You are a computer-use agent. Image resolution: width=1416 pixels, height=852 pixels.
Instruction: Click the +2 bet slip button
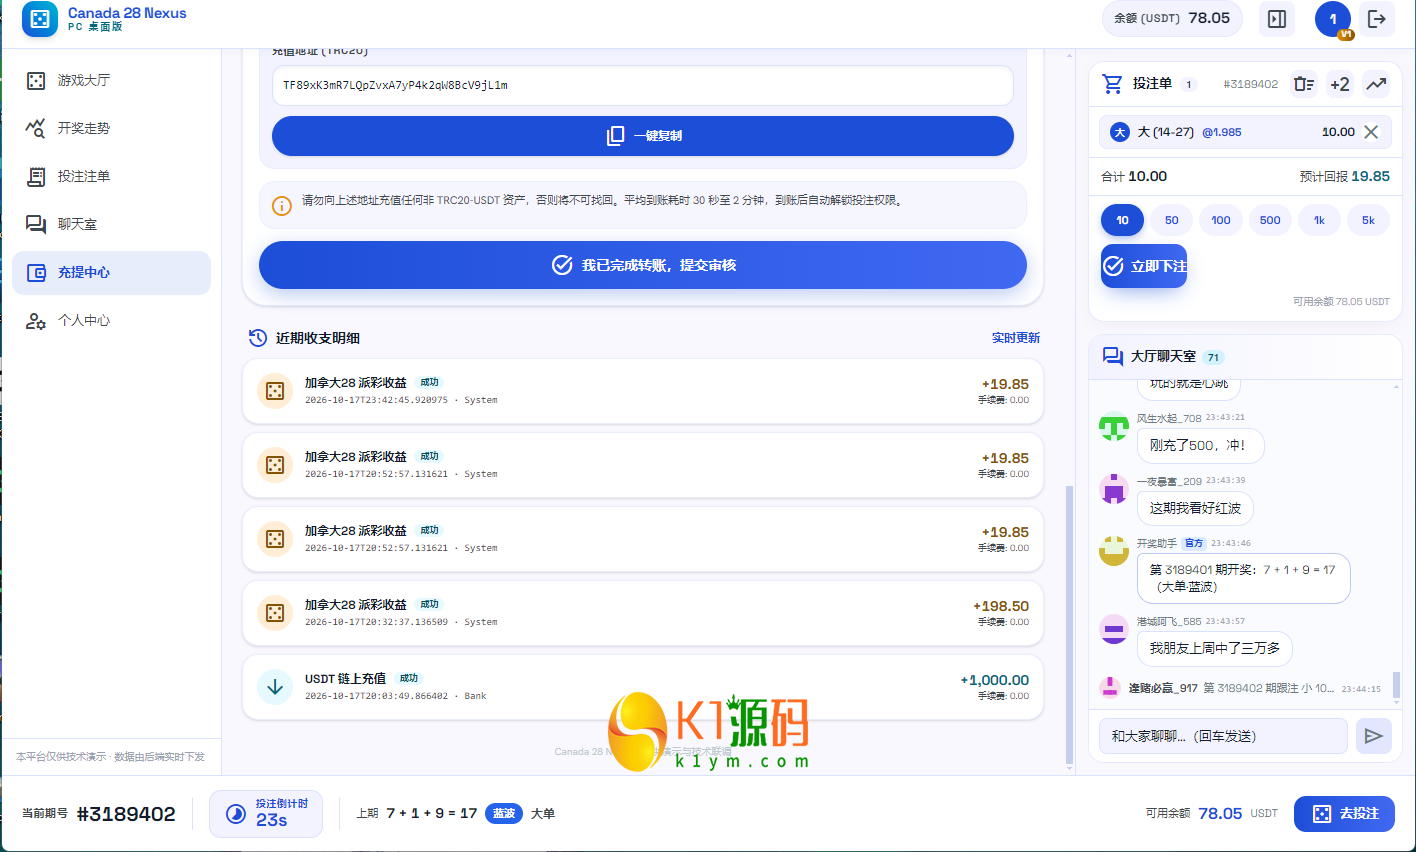tap(1340, 84)
